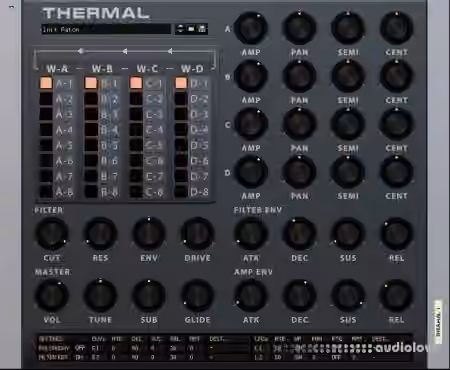450x370 pixels.
Task: Select the W-D wavetable column header
Action: tap(192, 69)
